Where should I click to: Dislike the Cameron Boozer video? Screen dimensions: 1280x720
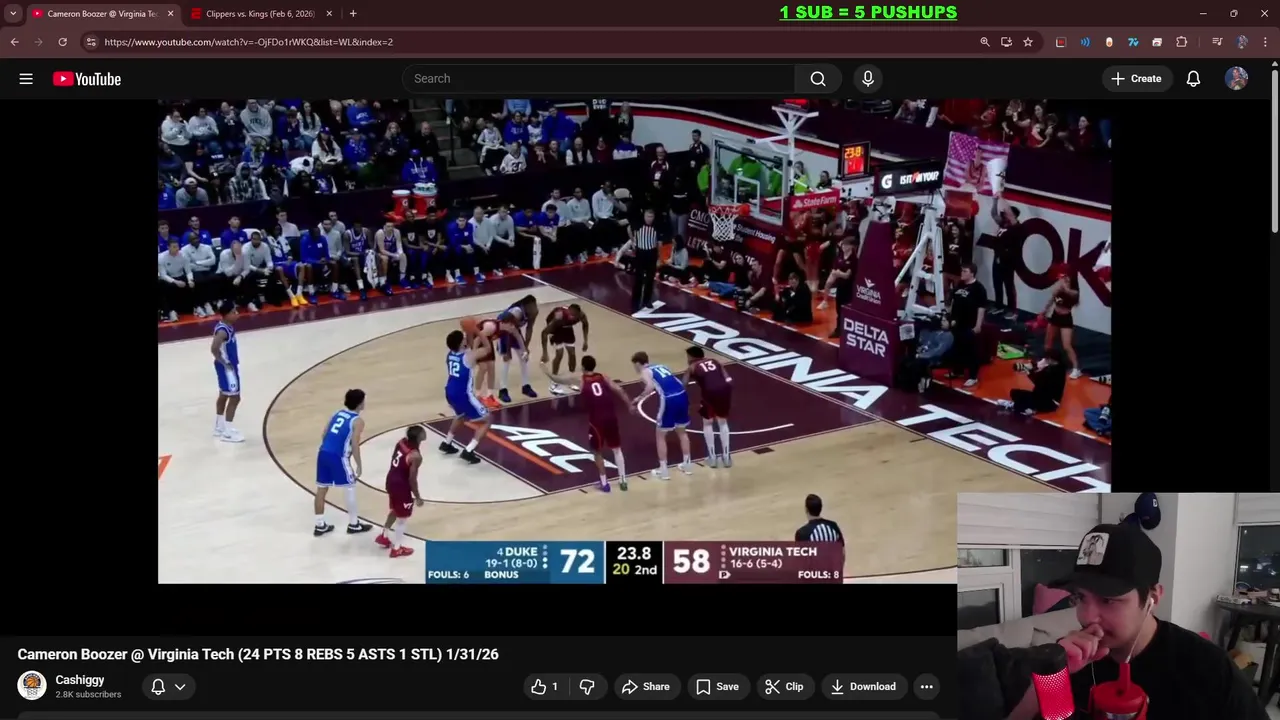pyautogui.click(x=587, y=687)
